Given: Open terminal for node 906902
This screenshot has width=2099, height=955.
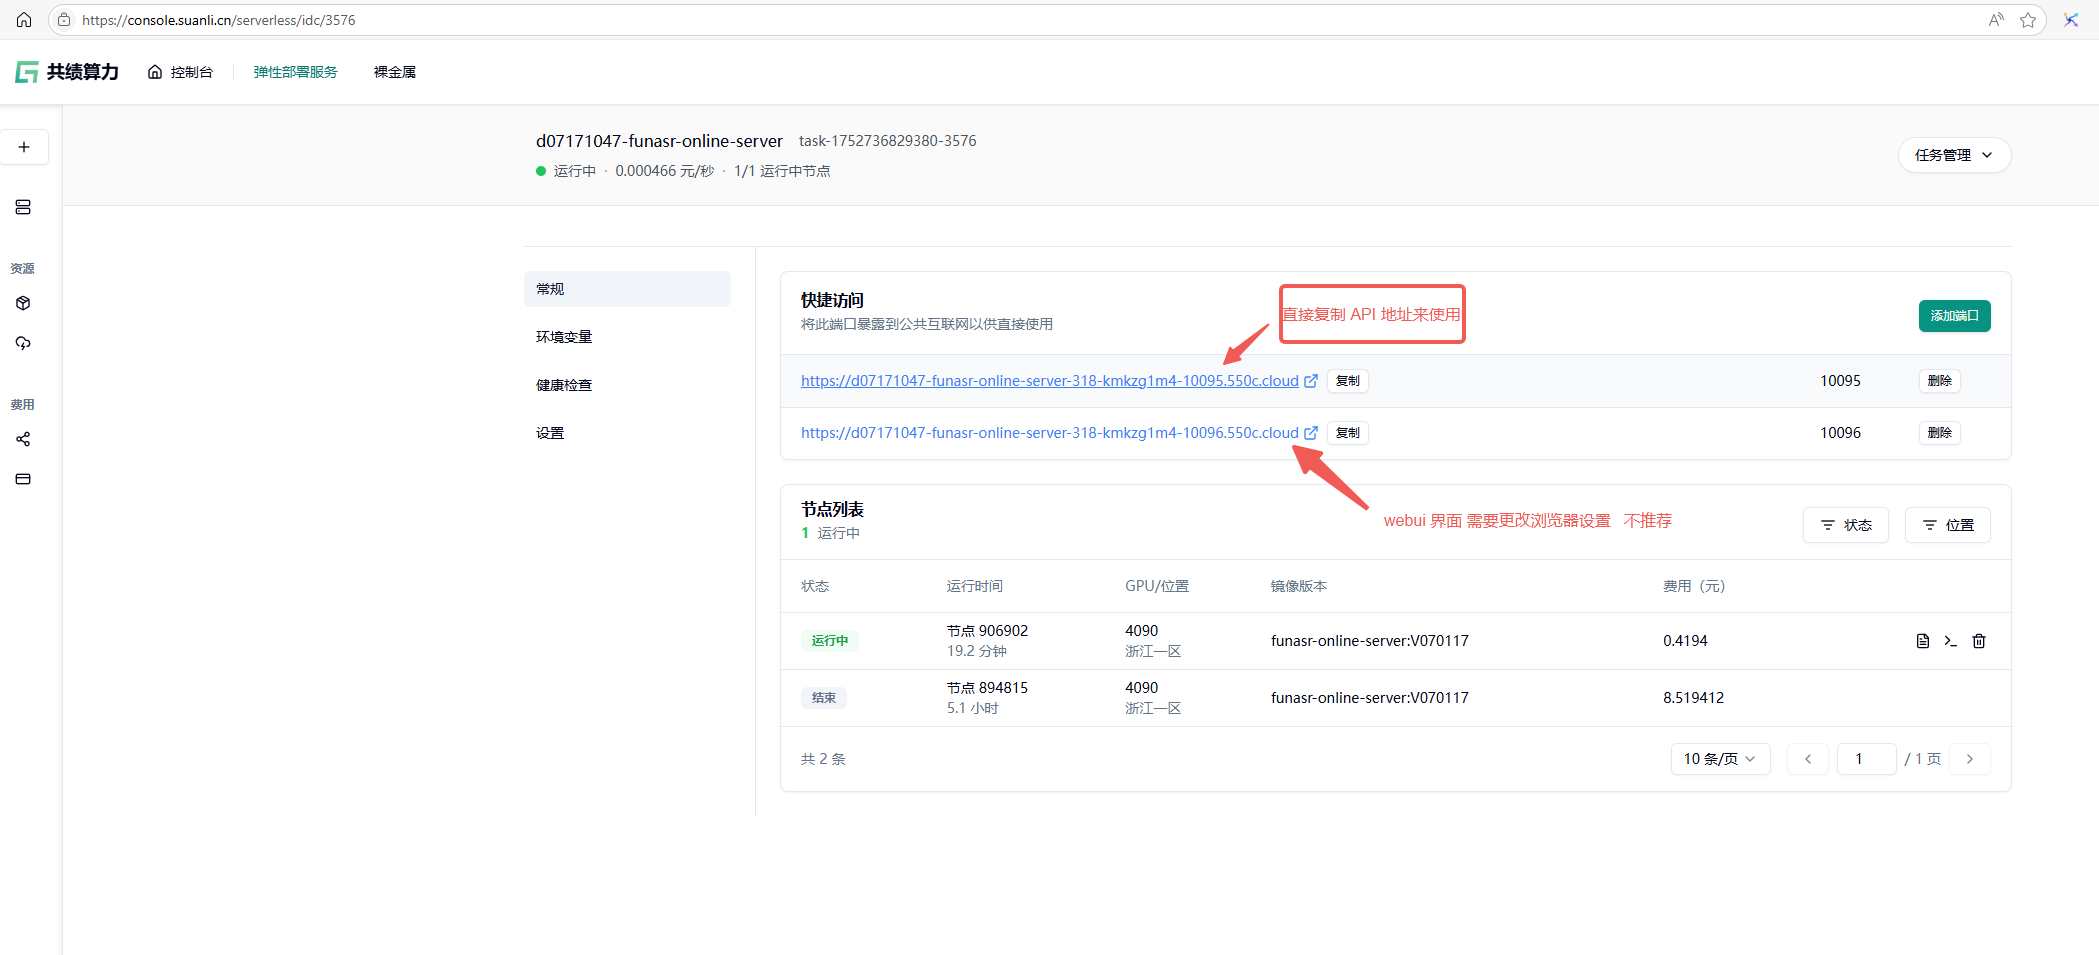Looking at the screenshot, I should tap(1950, 641).
